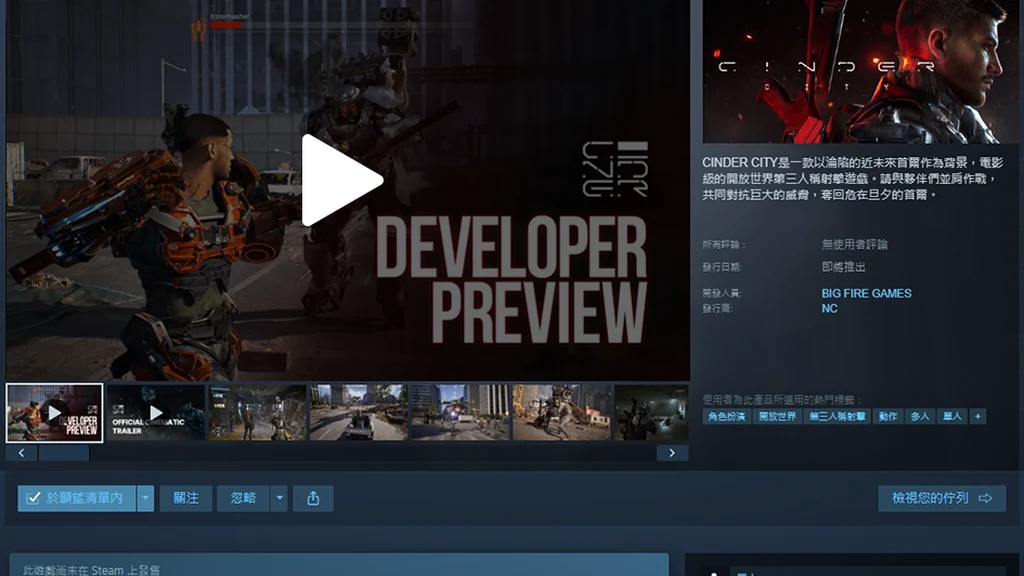Viewport: 1024px width, 576px height.
Task: Select the Official Cinematic Trailer thumbnail
Action: (156, 413)
